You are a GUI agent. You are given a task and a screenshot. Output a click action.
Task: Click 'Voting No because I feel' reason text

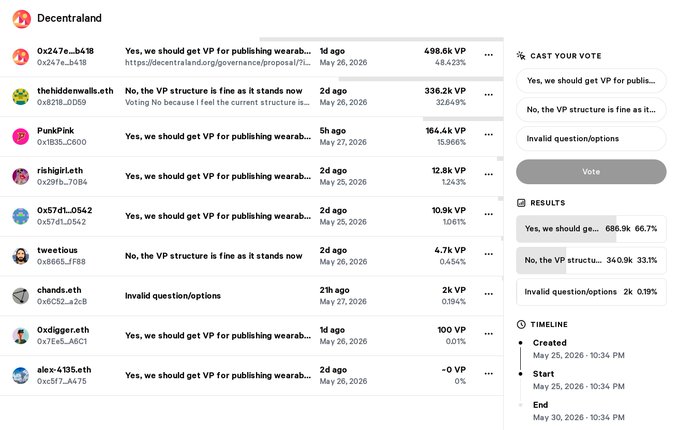(217, 102)
